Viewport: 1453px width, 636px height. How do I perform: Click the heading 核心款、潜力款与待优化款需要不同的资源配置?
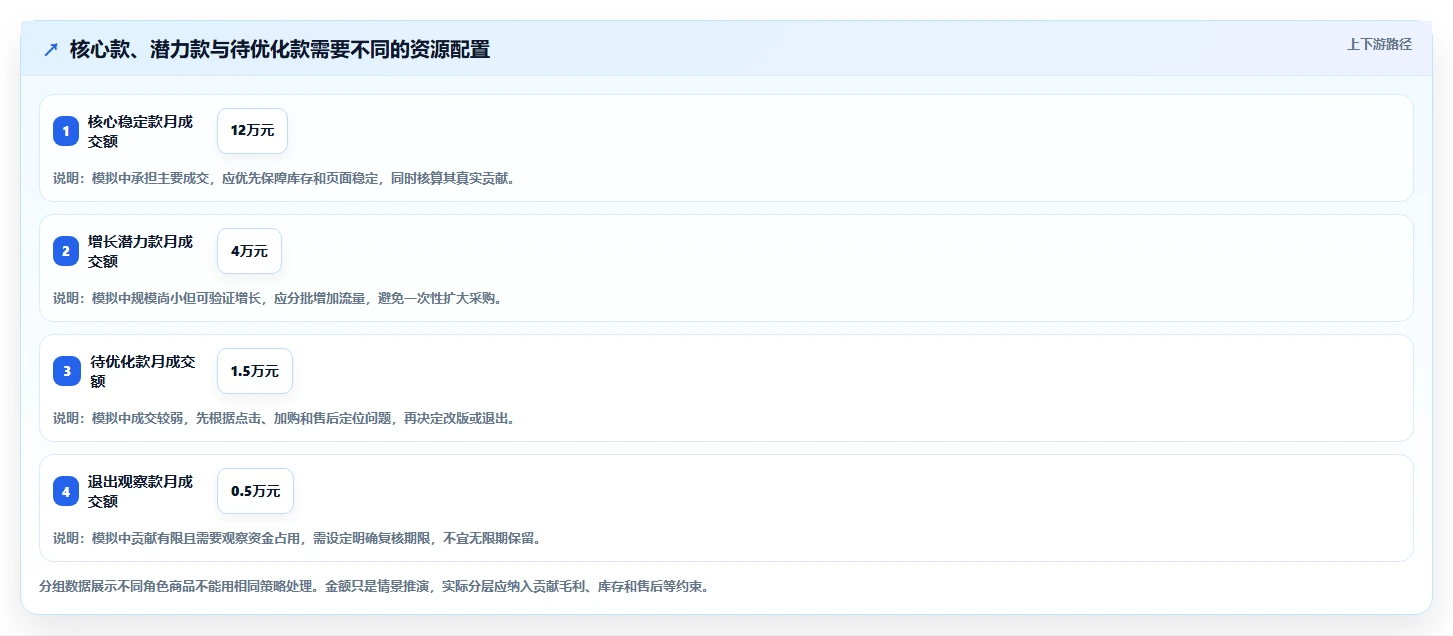point(280,49)
